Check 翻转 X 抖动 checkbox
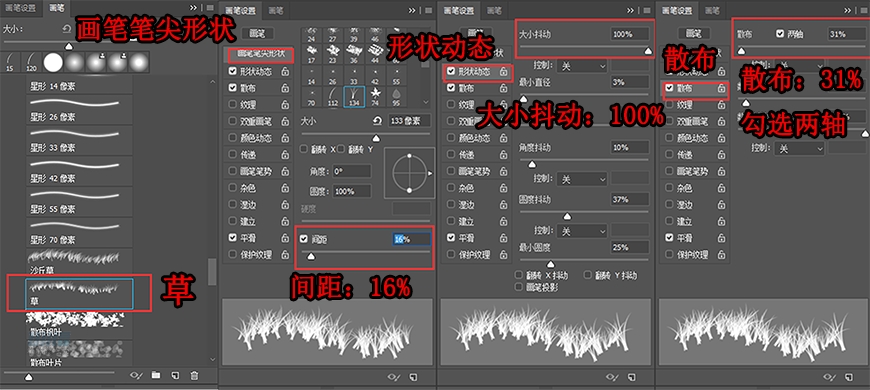Screen dimensions: 870x390 518,275
